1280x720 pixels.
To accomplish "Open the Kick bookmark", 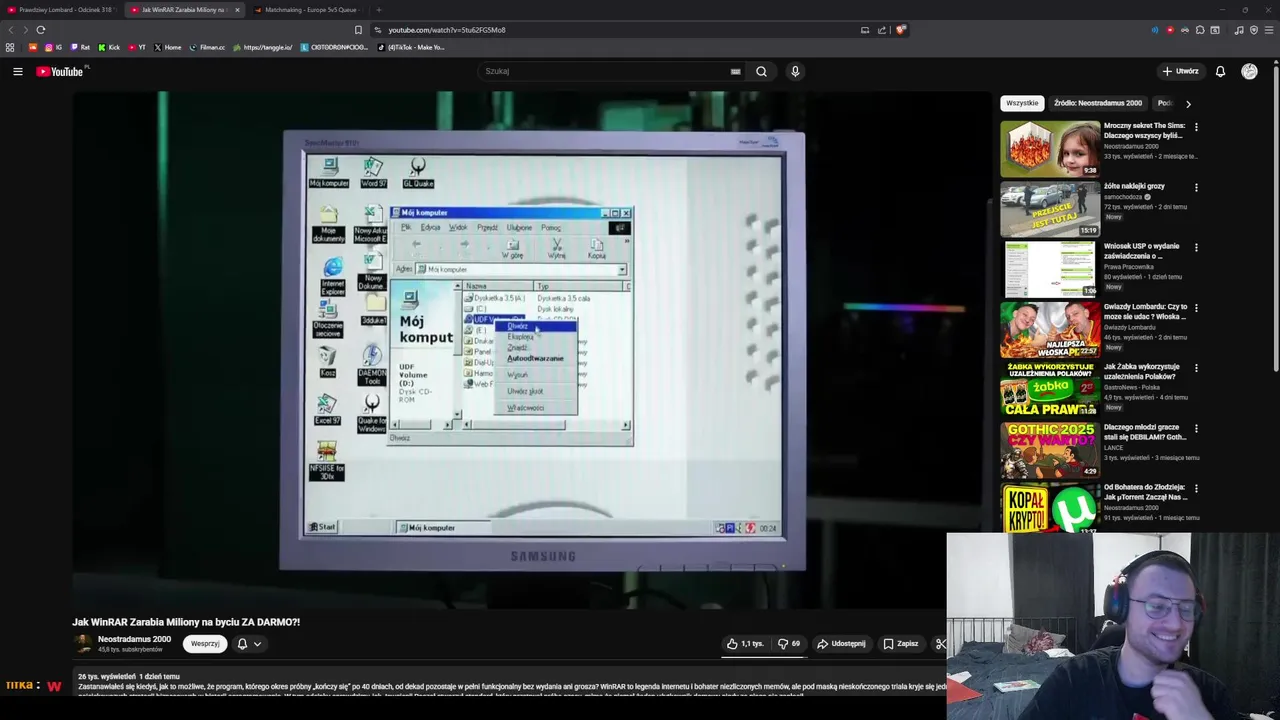I will tap(109, 47).
